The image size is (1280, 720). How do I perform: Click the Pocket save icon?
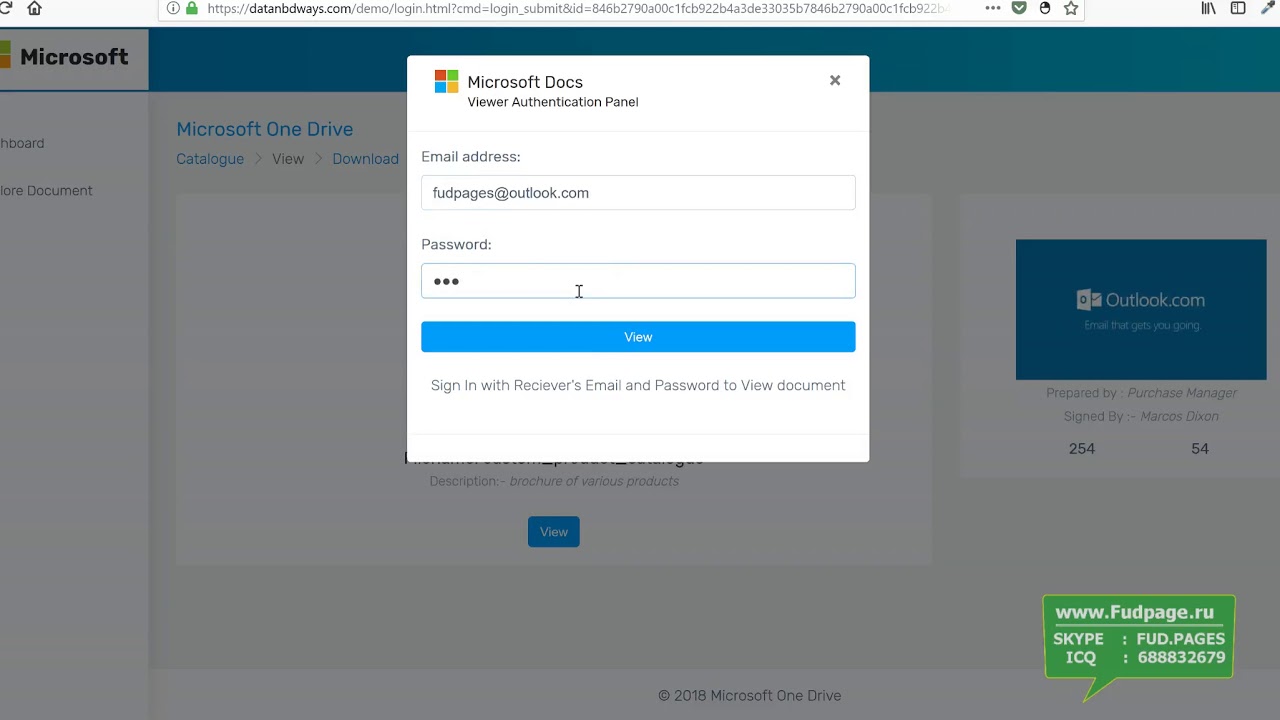[1019, 8]
